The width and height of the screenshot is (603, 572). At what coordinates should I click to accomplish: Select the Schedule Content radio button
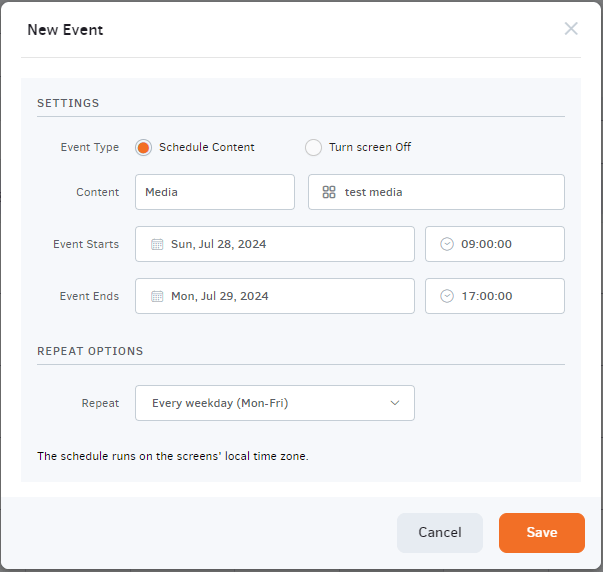(143, 147)
